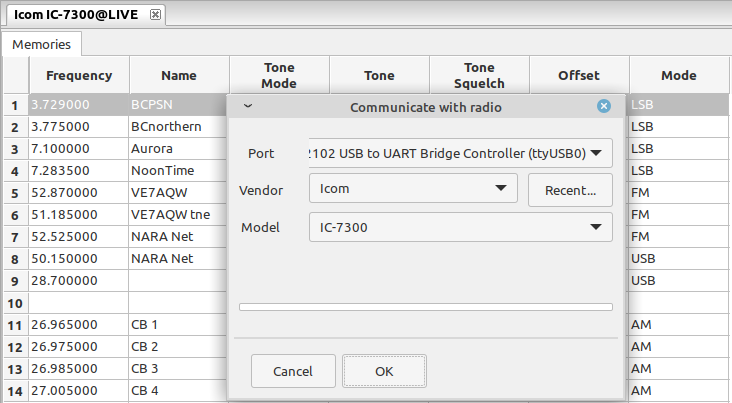Viewport: 732px width, 403px height.
Task: Select the LSB mode cell in row 4
Action: coord(679,170)
